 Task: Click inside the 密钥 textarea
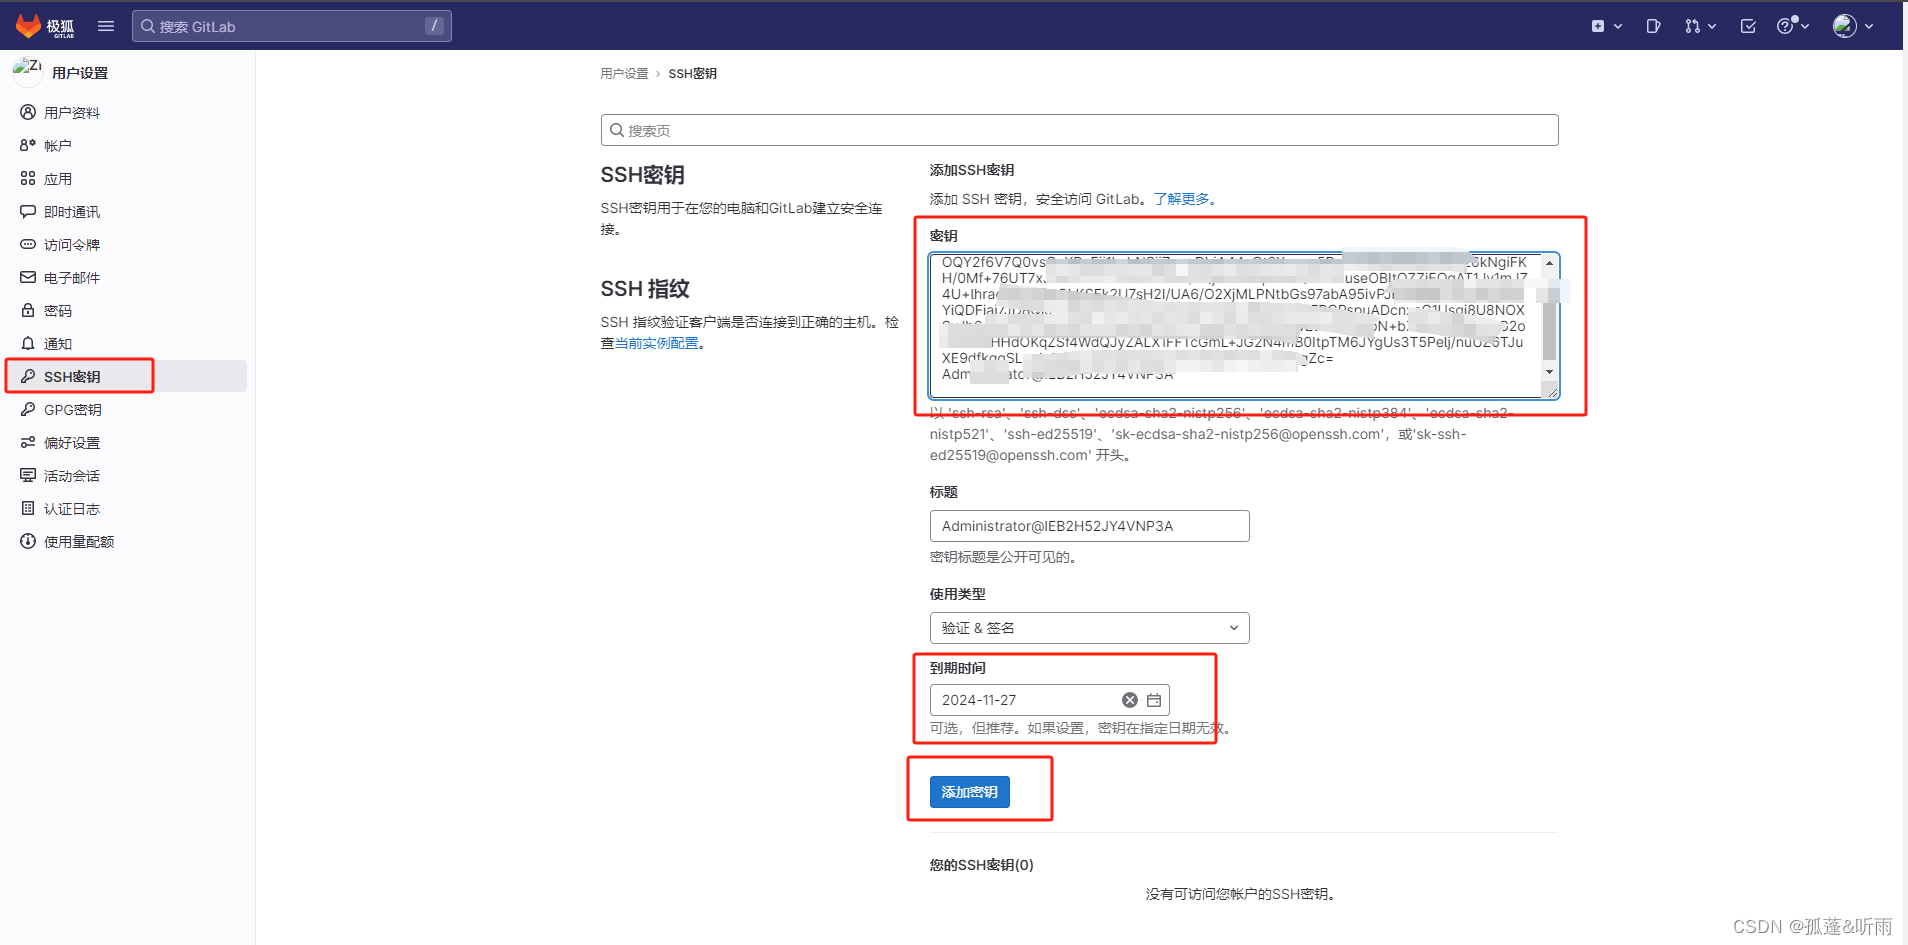click(x=1244, y=325)
